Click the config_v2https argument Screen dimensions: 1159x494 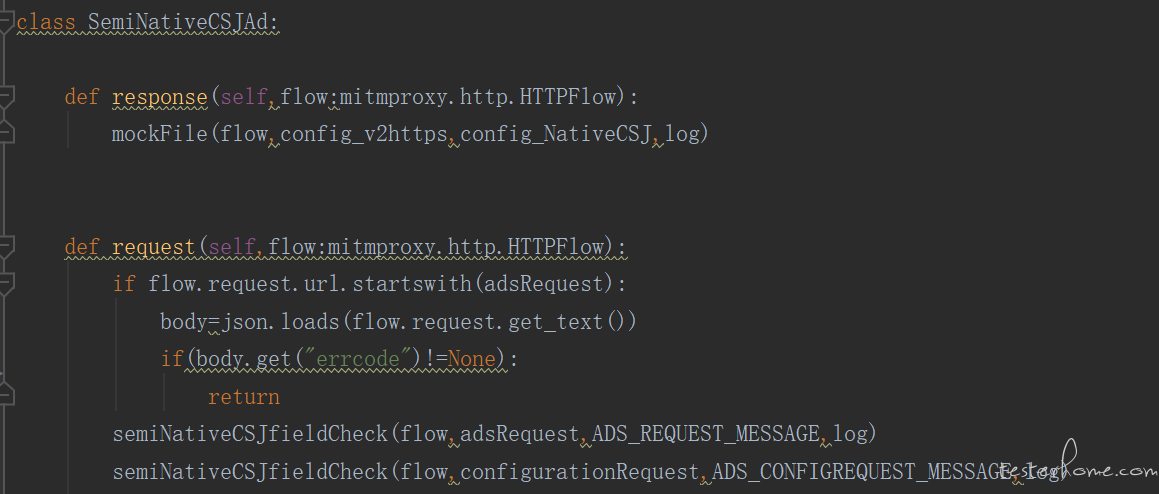click(364, 134)
